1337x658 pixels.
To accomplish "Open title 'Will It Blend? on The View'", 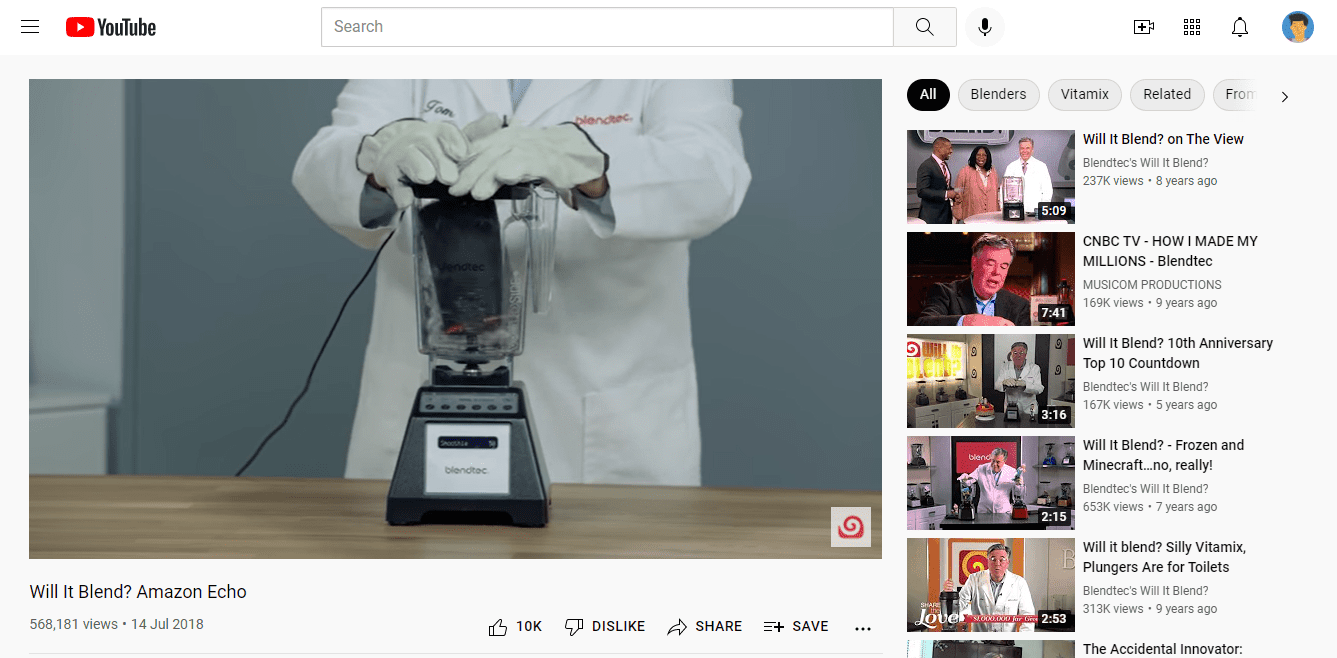I will pyautogui.click(x=1163, y=139).
